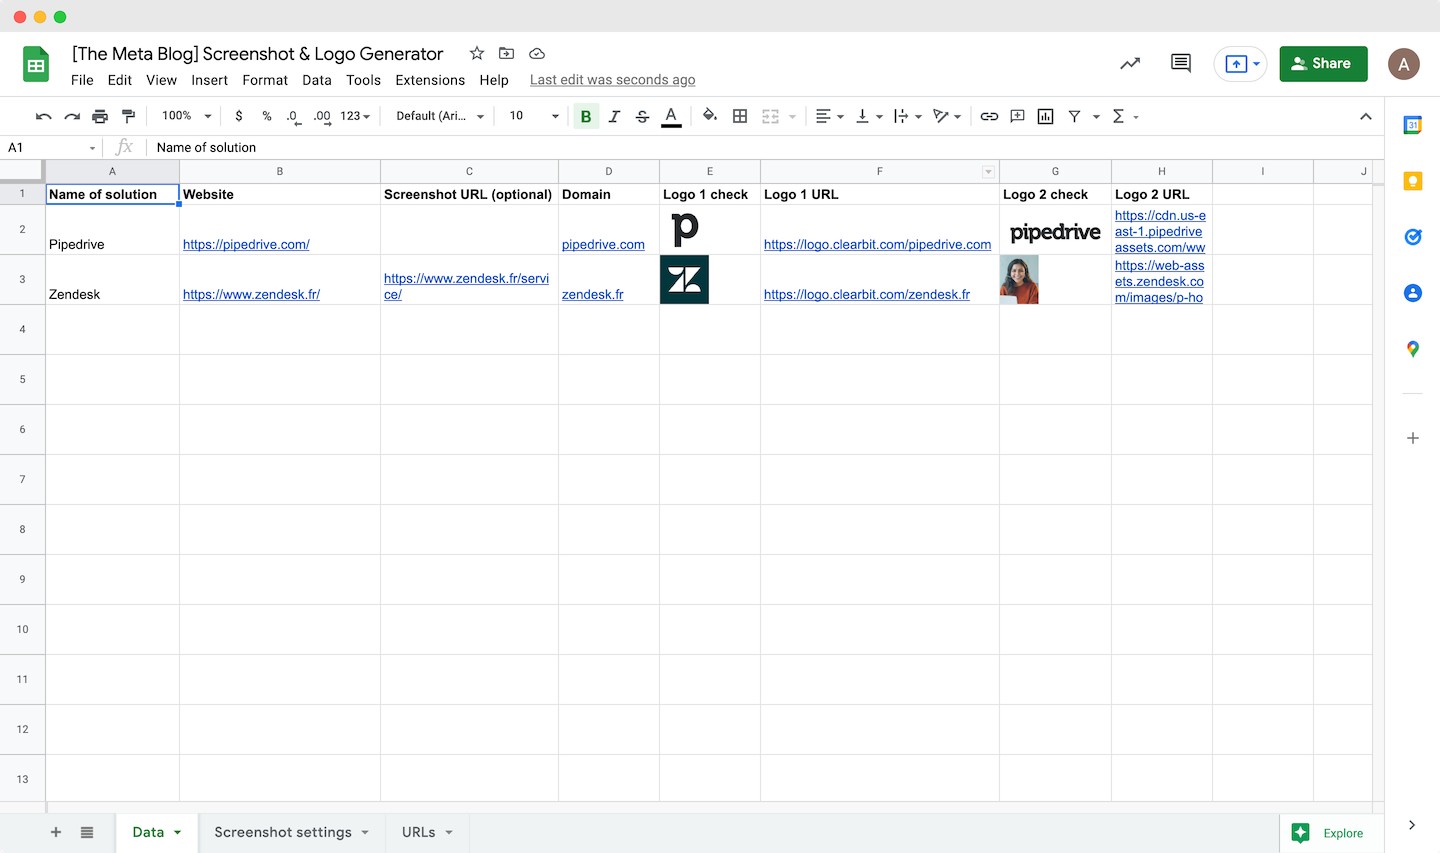Image resolution: width=1440 pixels, height=853 pixels.
Task: Click the Print icon
Action: click(x=100, y=116)
